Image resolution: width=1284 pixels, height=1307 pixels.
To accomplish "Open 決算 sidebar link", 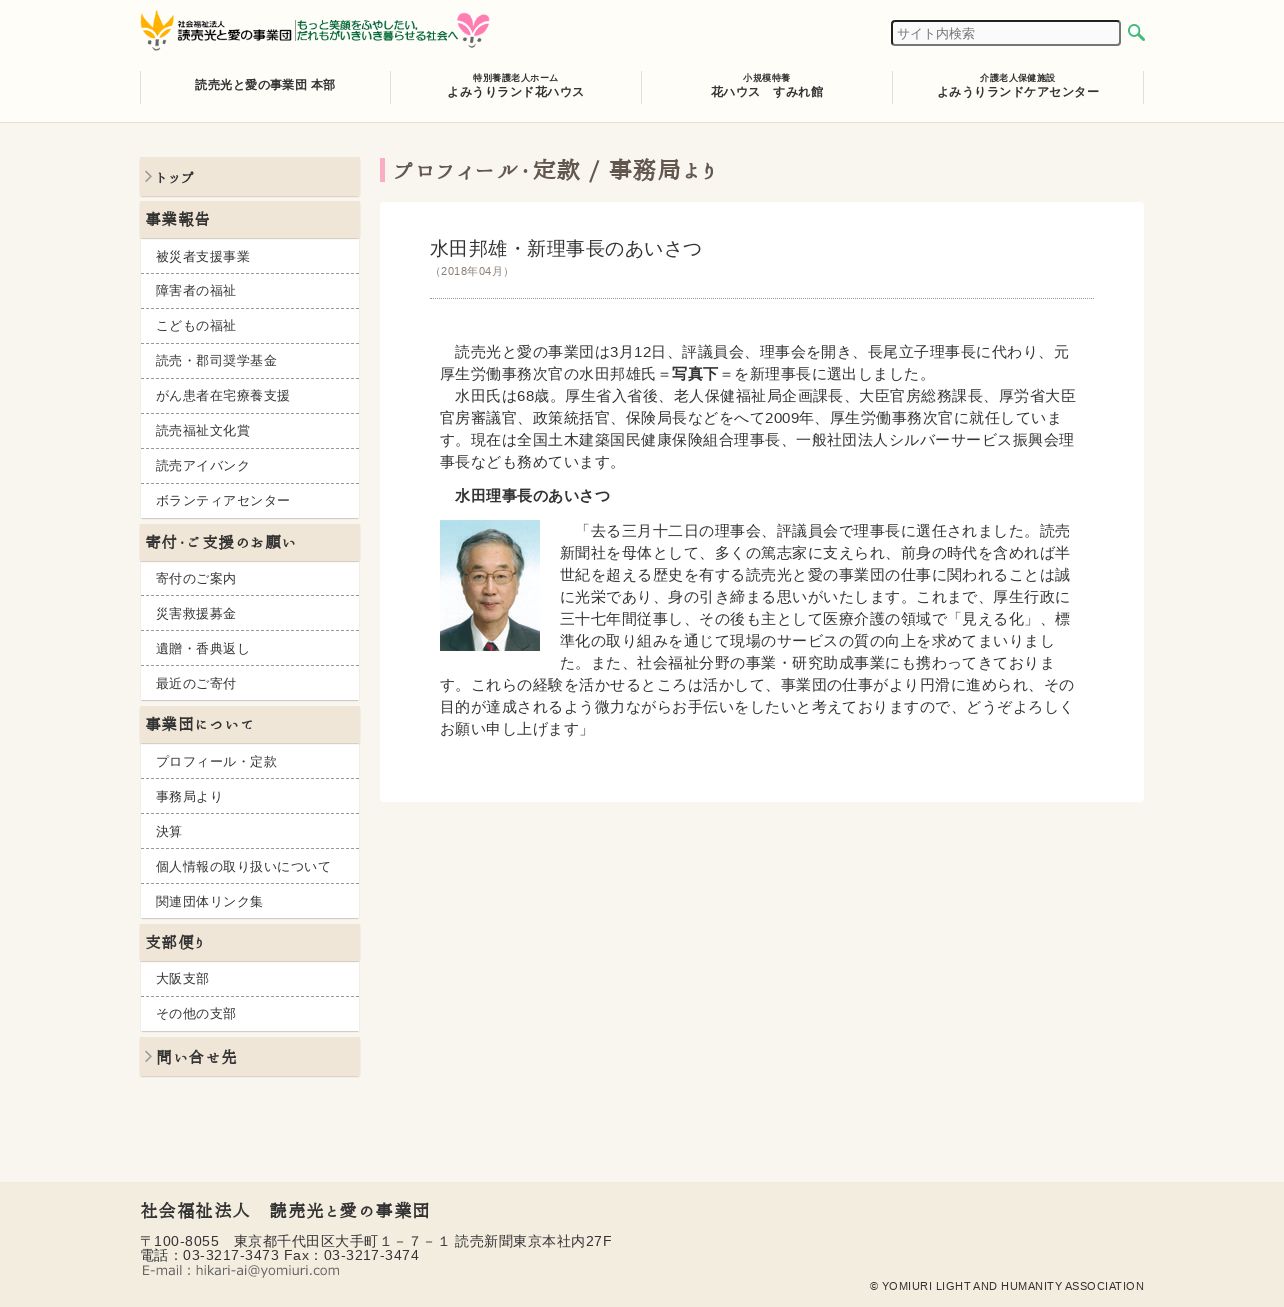I will coord(250,832).
